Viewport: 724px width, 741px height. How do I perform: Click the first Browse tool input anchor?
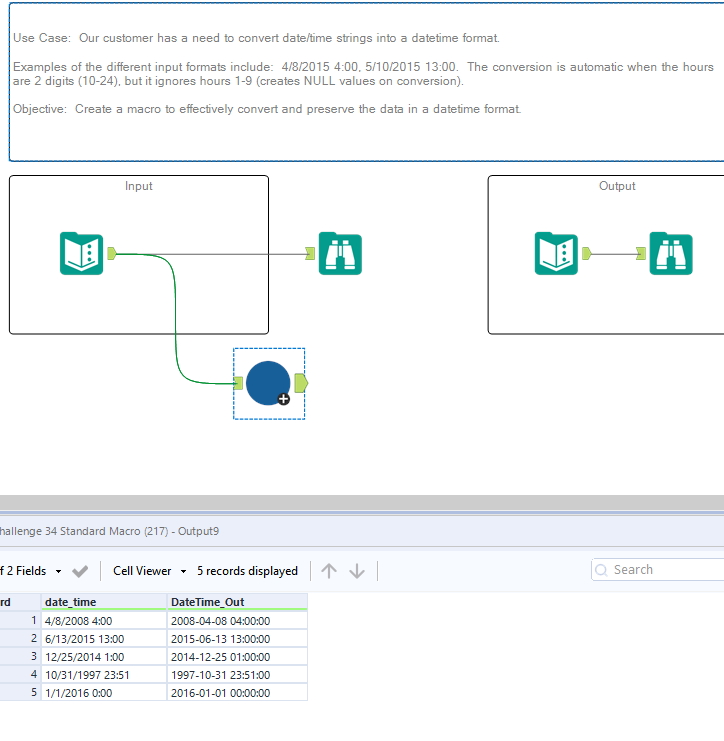pyautogui.click(x=310, y=254)
